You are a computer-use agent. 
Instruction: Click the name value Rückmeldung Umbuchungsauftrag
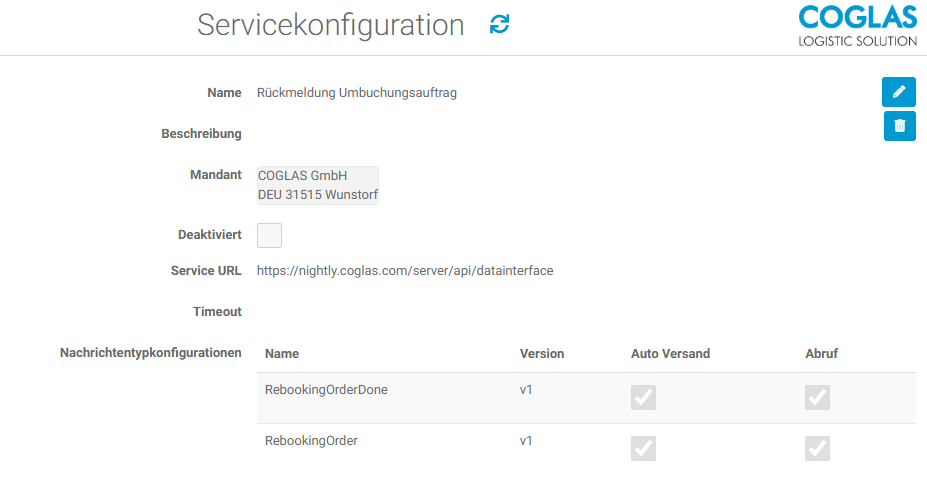[x=357, y=93]
